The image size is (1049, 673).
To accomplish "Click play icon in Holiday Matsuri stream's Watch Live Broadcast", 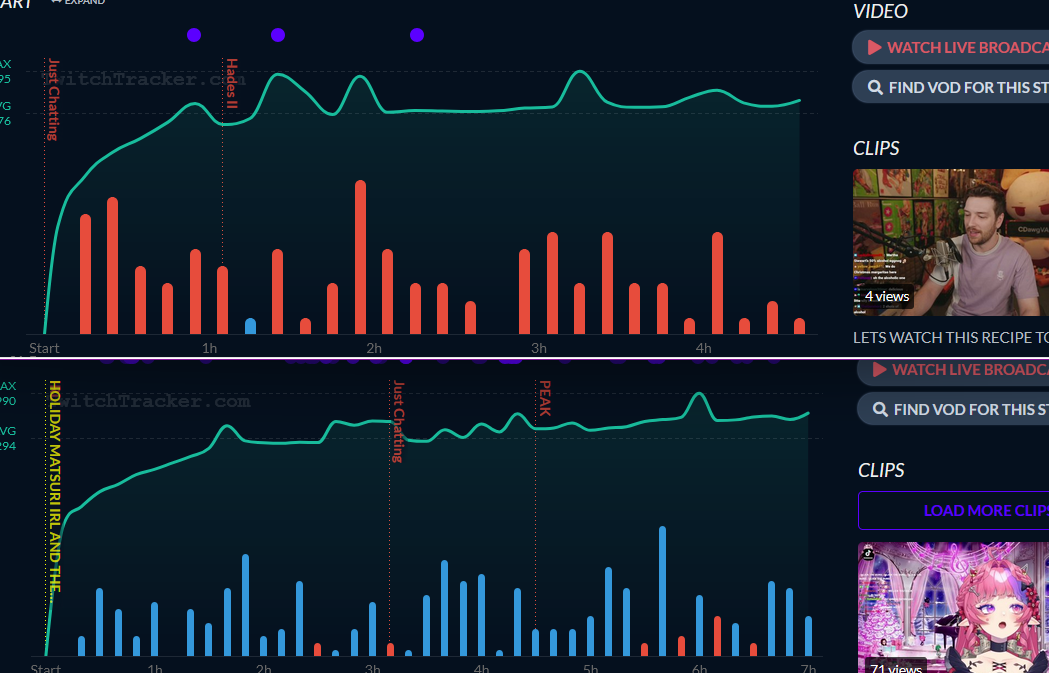I will (879, 369).
